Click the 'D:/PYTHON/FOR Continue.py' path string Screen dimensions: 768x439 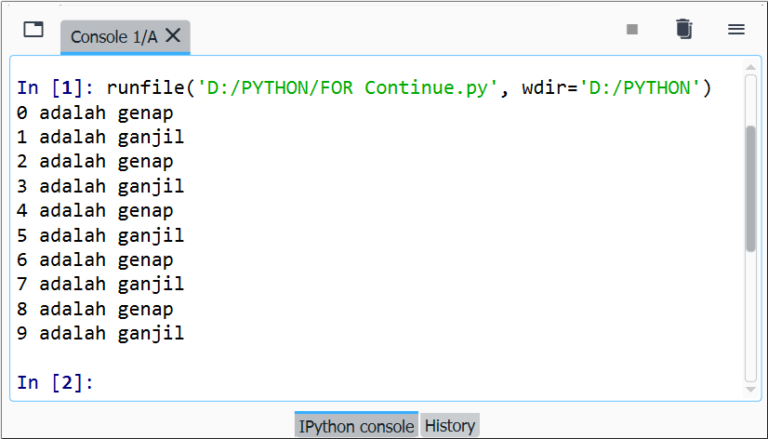point(348,87)
